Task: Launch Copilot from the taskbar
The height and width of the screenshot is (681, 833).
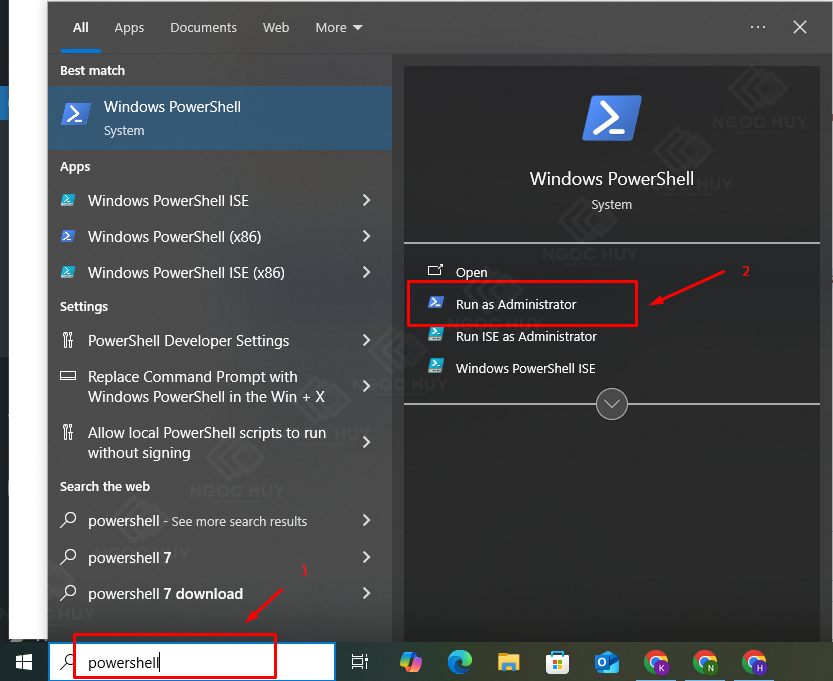Action: click(411, 662)
